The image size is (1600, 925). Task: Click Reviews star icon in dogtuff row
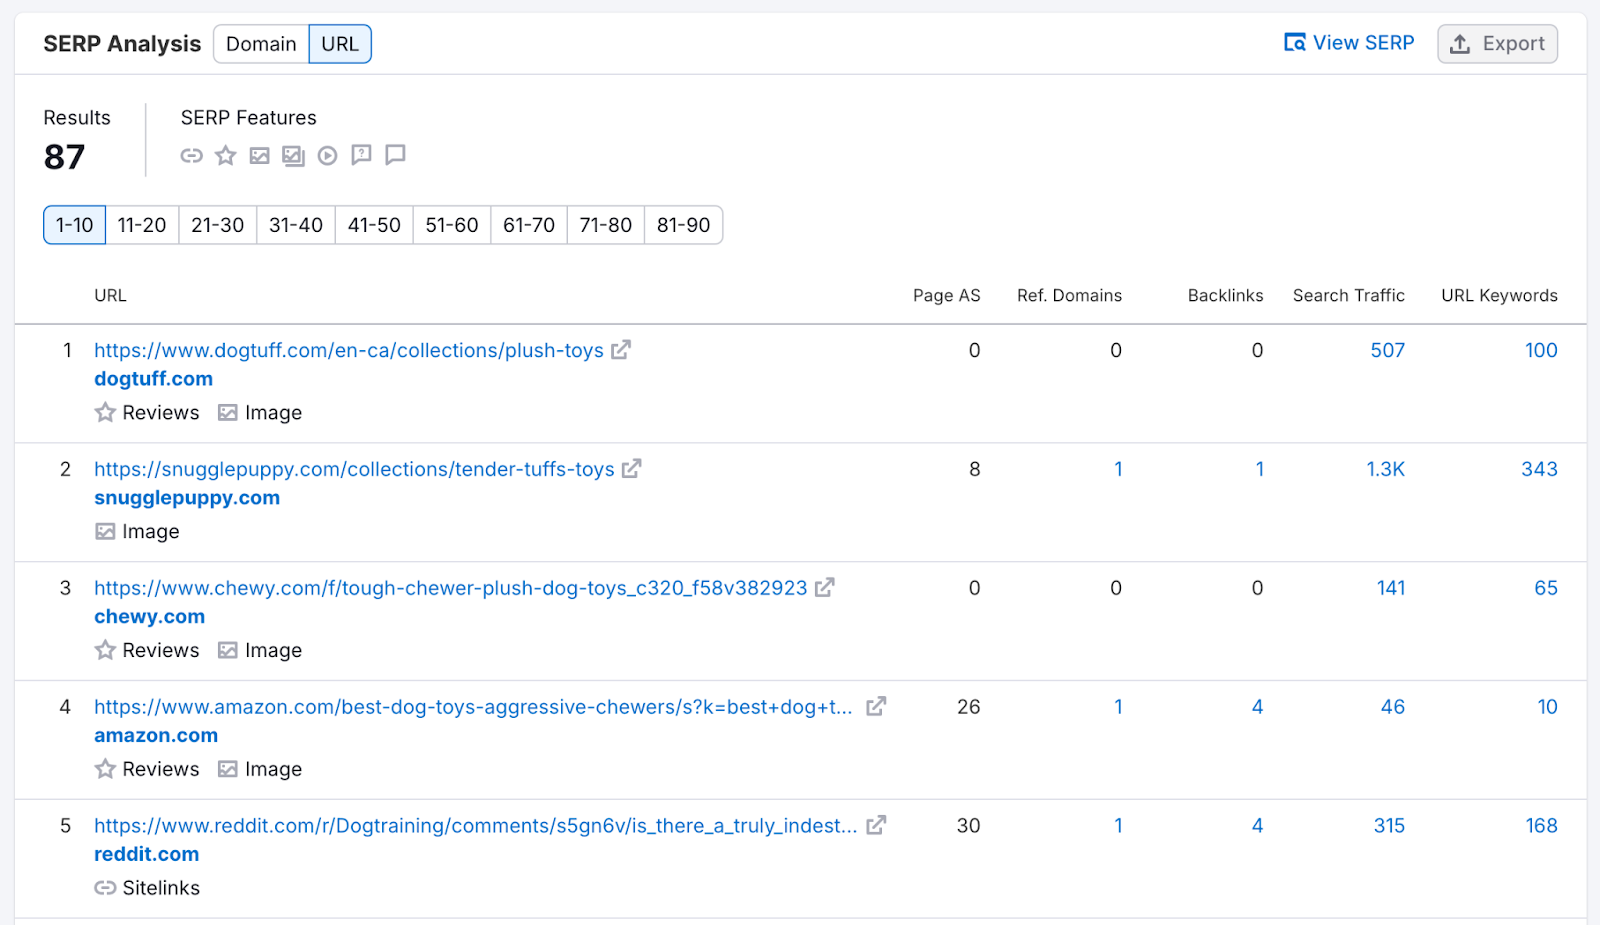point(105,412)
